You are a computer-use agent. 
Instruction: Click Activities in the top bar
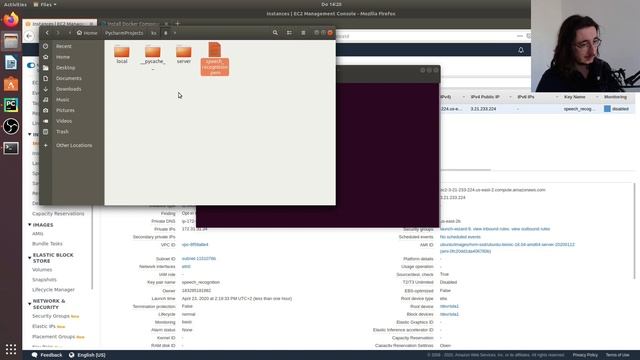coord(15,4)
